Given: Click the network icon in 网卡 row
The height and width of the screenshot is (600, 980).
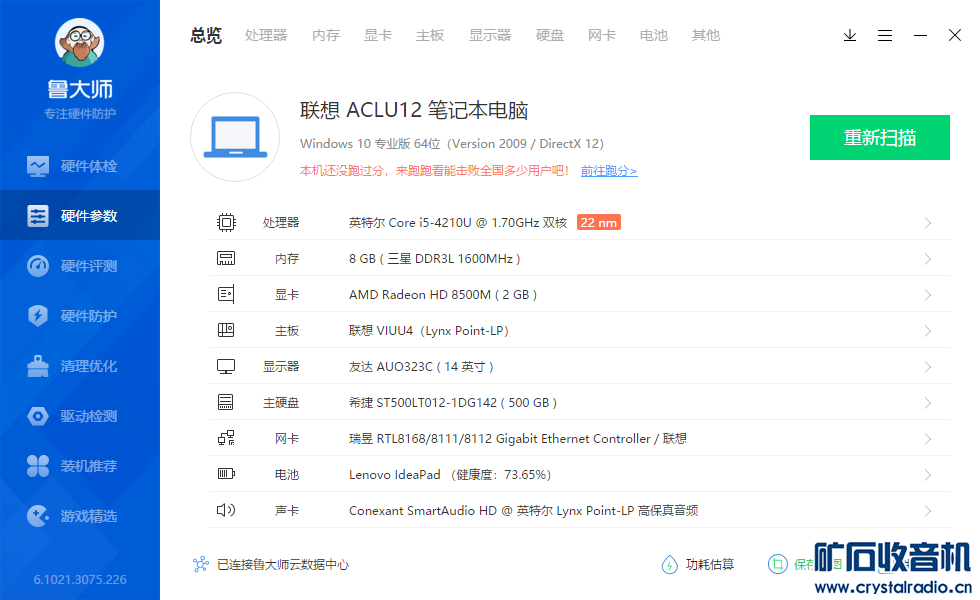Looking at the screenshot, I should [226, 439].
